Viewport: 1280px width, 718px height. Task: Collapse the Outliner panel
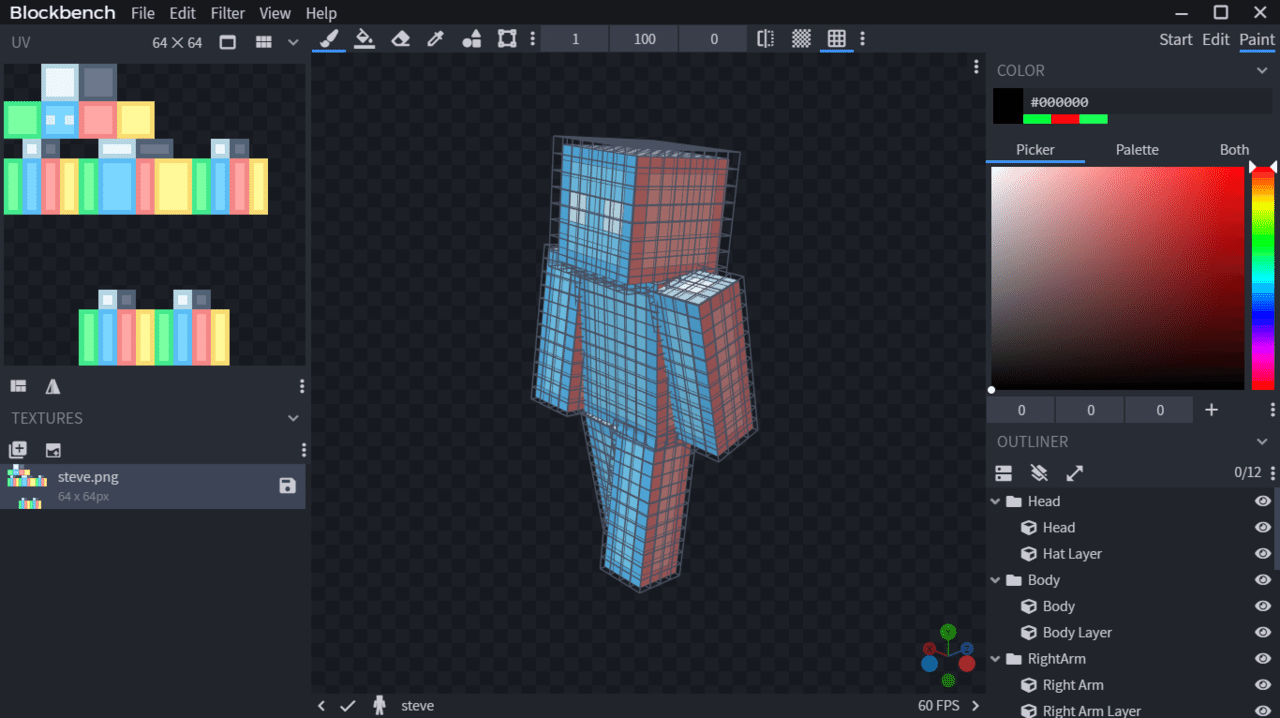1262,442
